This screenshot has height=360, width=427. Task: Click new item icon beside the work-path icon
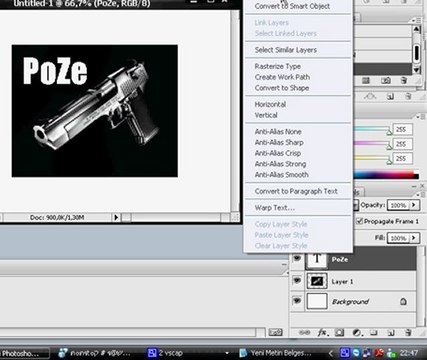(390, 96)
